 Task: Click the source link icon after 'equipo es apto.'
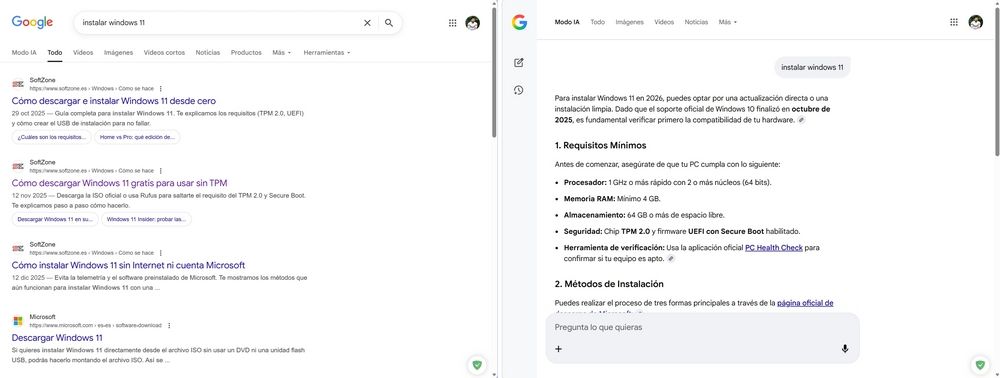[671, 259]
